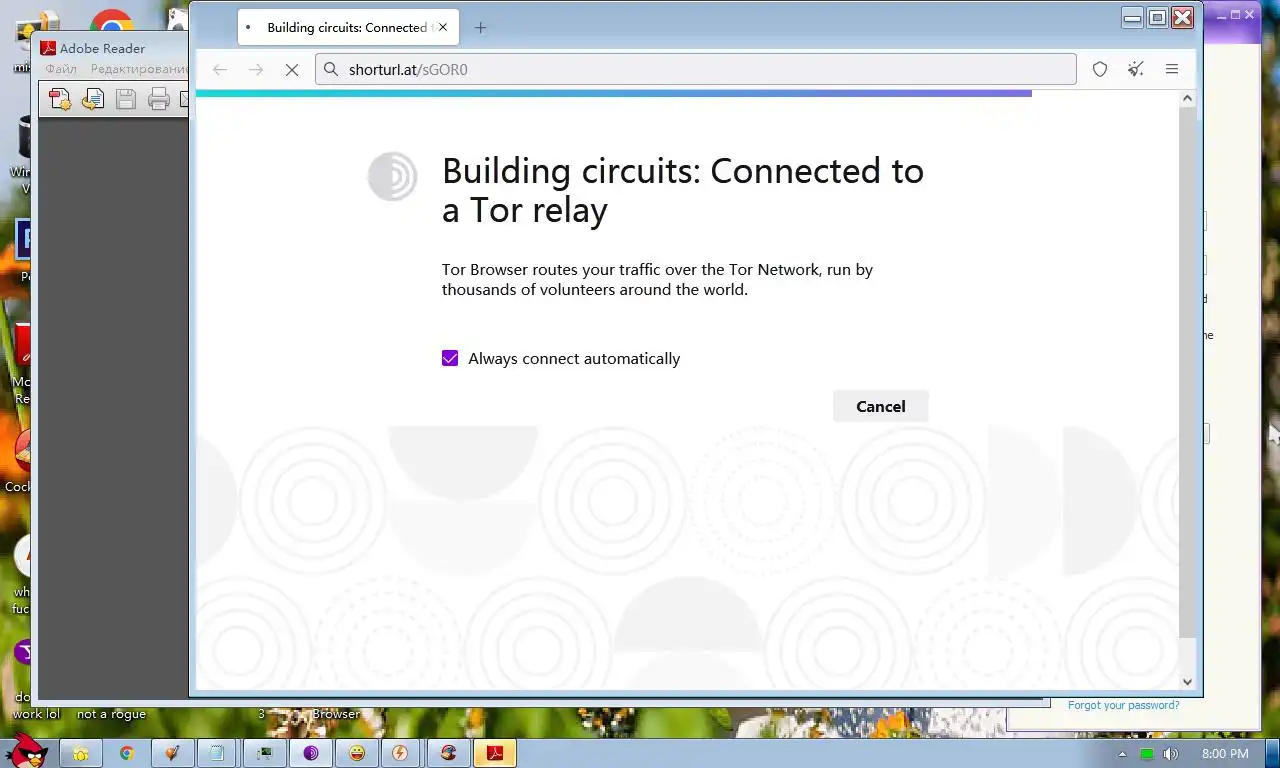
Task: Show hidden tray icons arrow
Action: [1122, 754]
